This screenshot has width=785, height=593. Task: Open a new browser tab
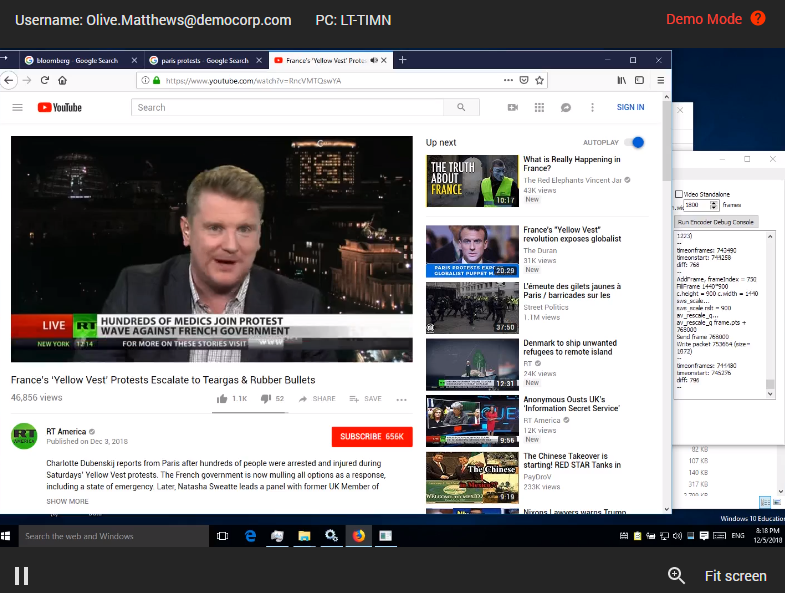[x=403, y=60]
